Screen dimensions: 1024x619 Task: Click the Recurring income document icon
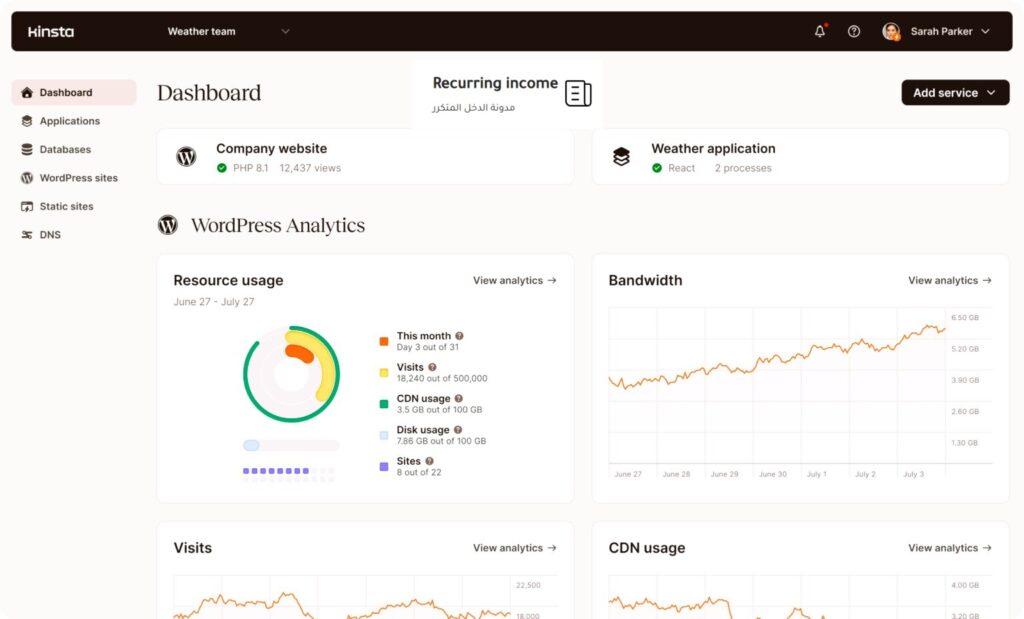(x=578, y=93)
